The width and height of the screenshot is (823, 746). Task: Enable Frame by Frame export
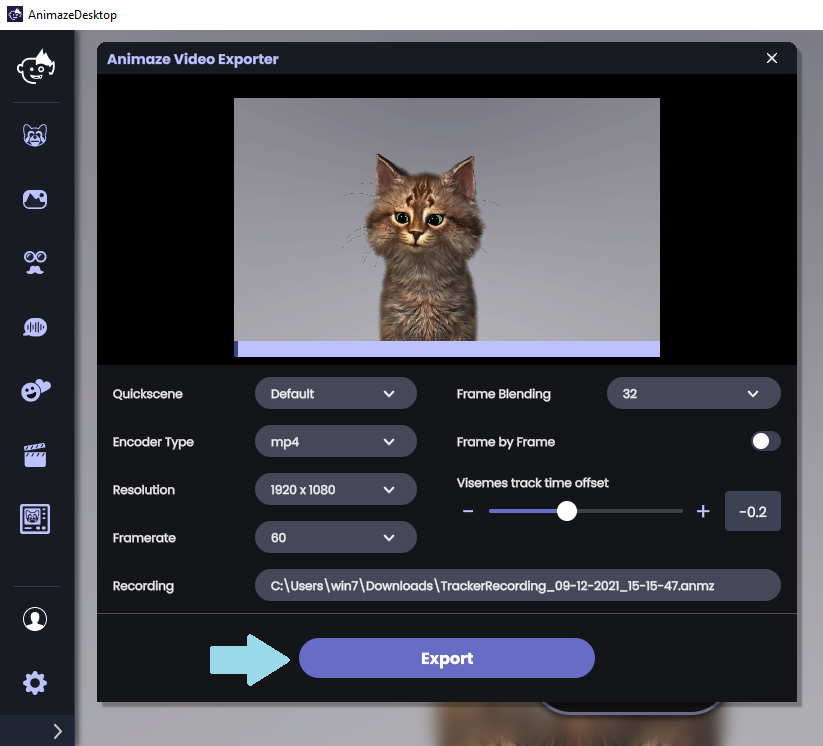(765, 441)
